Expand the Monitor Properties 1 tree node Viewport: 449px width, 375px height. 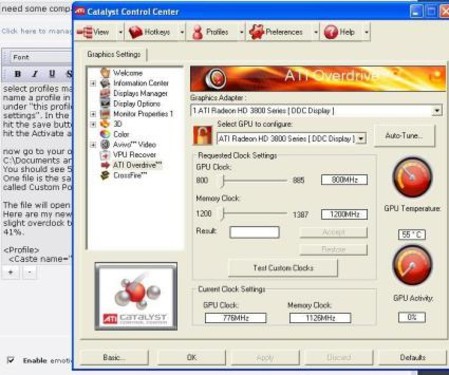[x=93, y=114]
